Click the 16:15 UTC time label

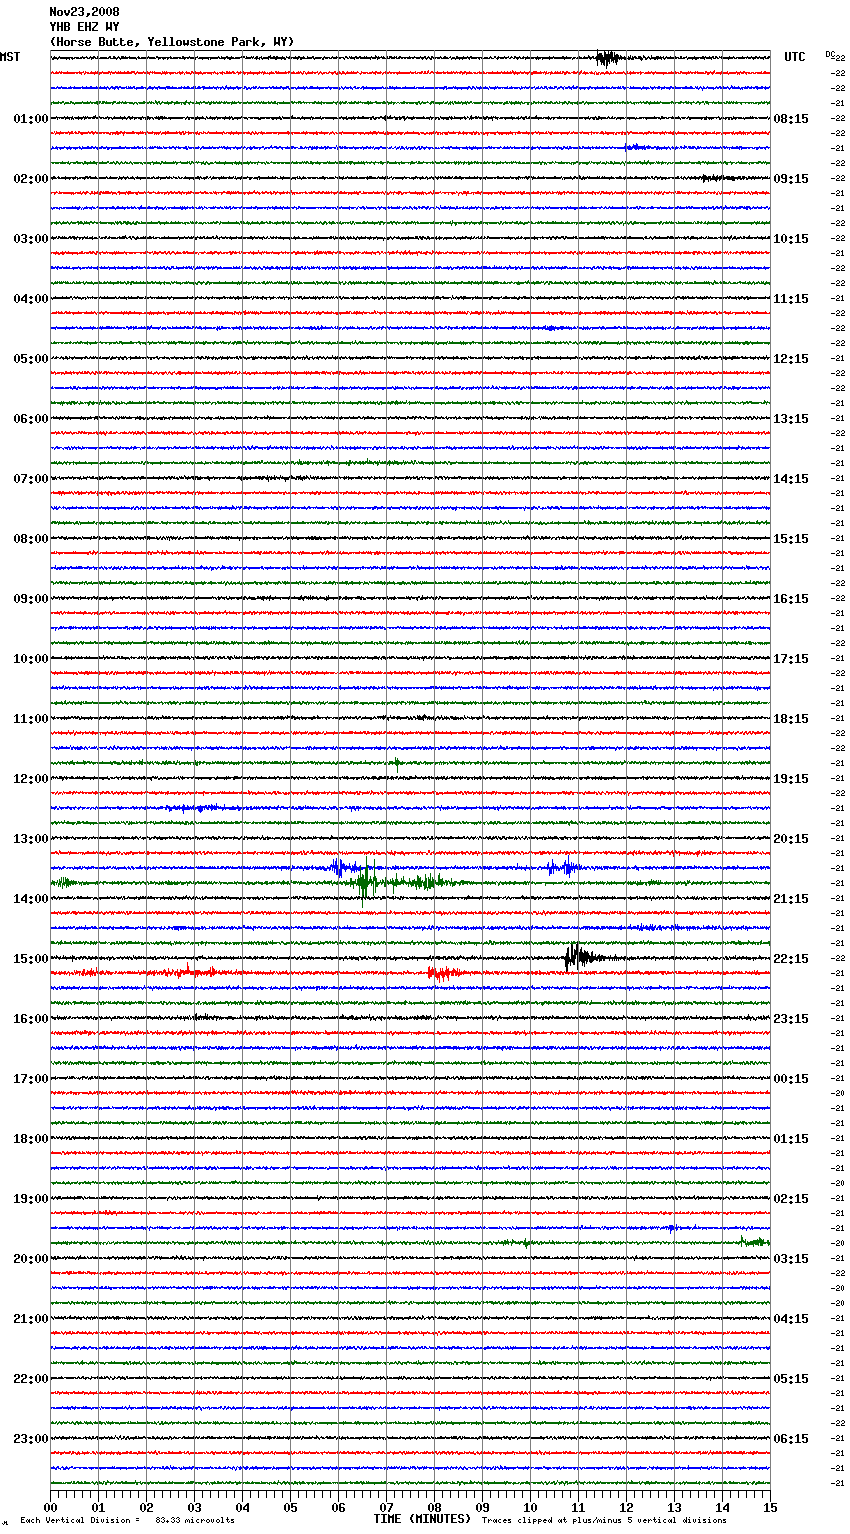click(791, 599)
